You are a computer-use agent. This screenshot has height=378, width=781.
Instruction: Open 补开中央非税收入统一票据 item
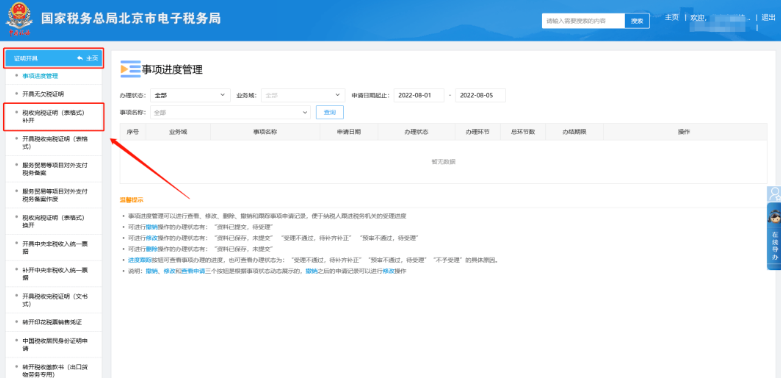click(x=55, y=274)
